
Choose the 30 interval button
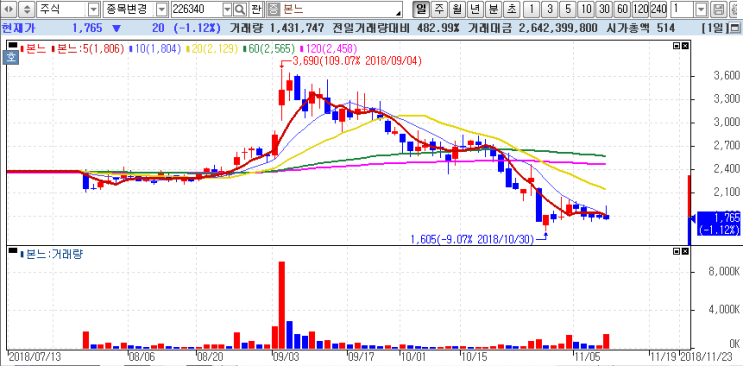pos(604,9)
